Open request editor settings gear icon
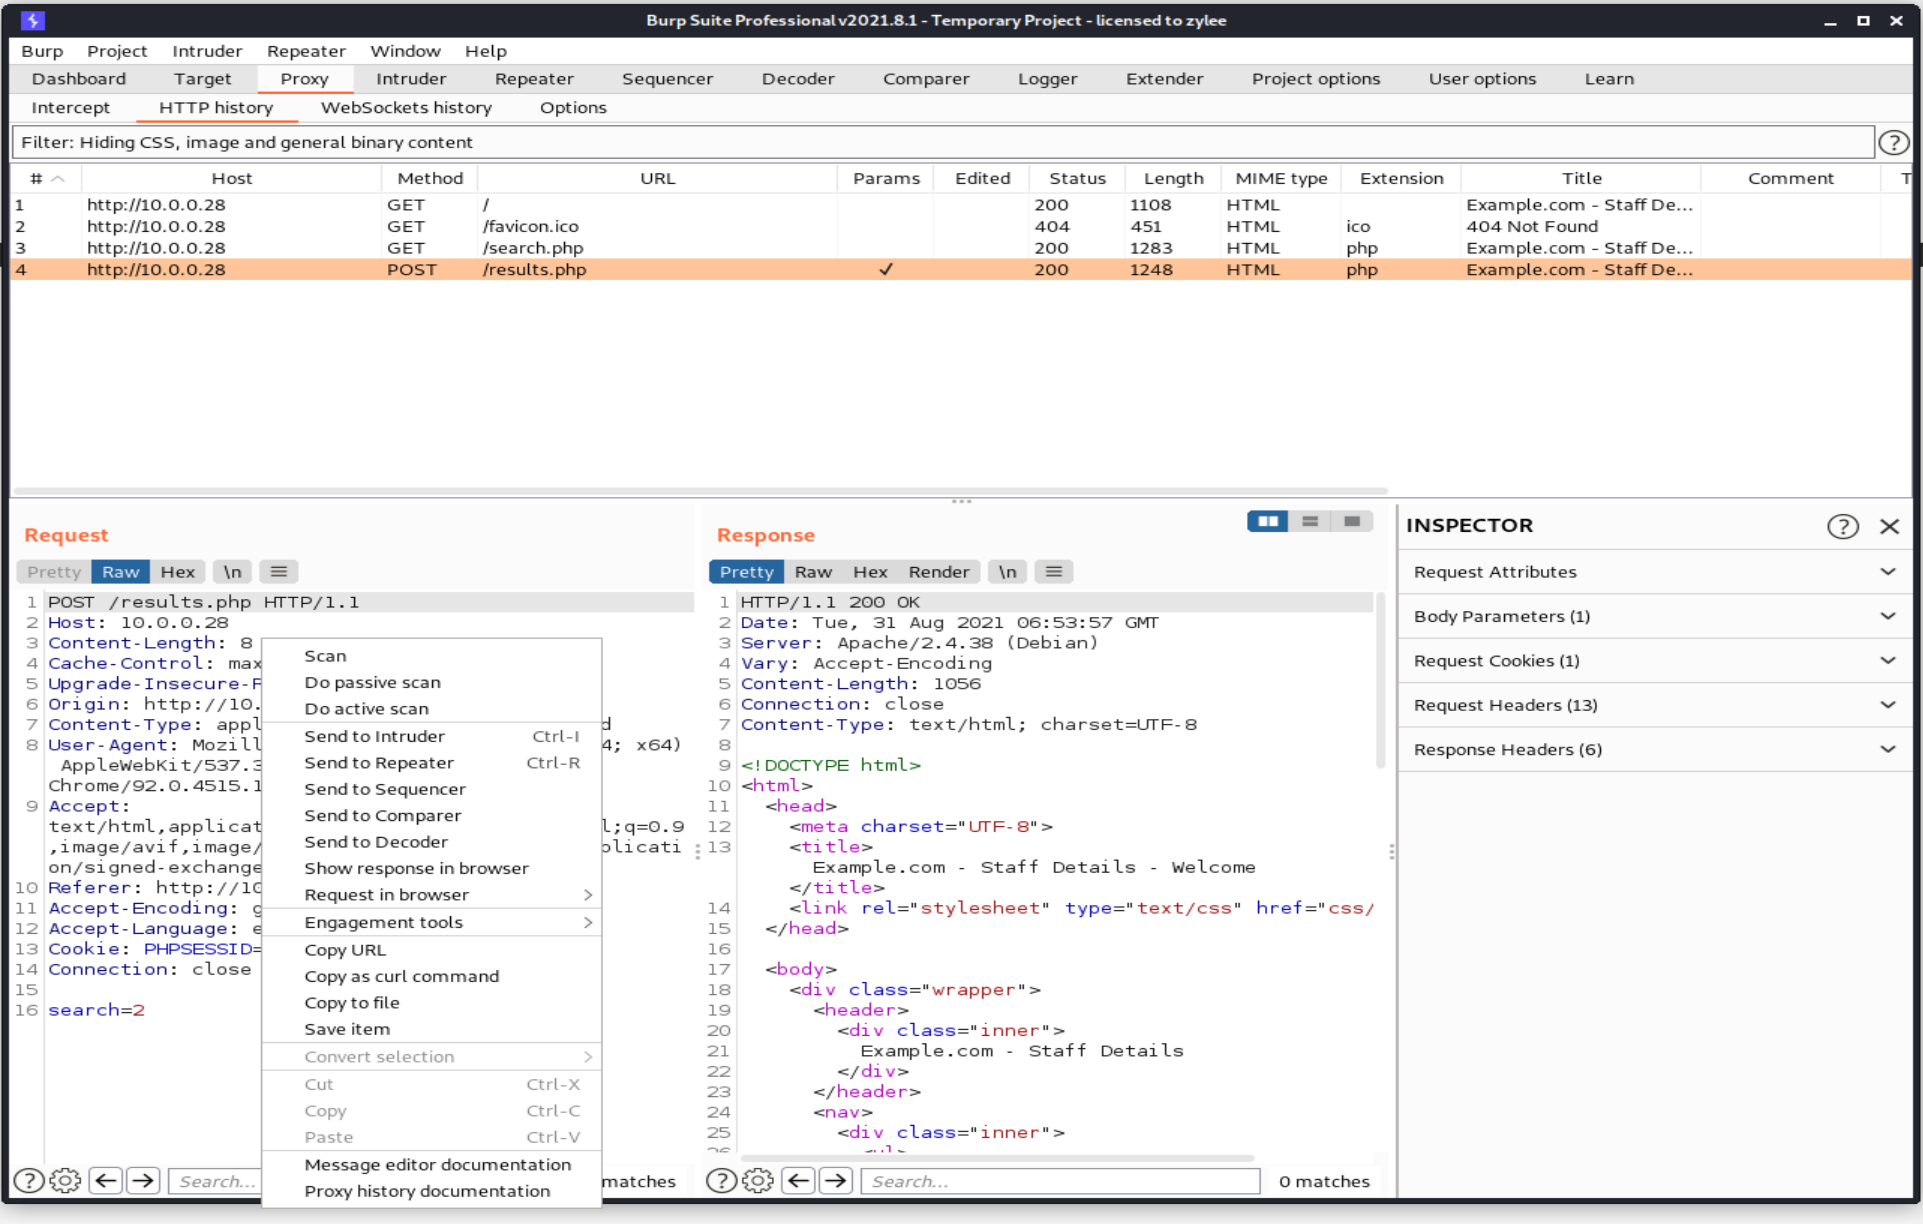Image resolution: width=1923 pixels, height=1224 pixels. tap(65, 1181)
